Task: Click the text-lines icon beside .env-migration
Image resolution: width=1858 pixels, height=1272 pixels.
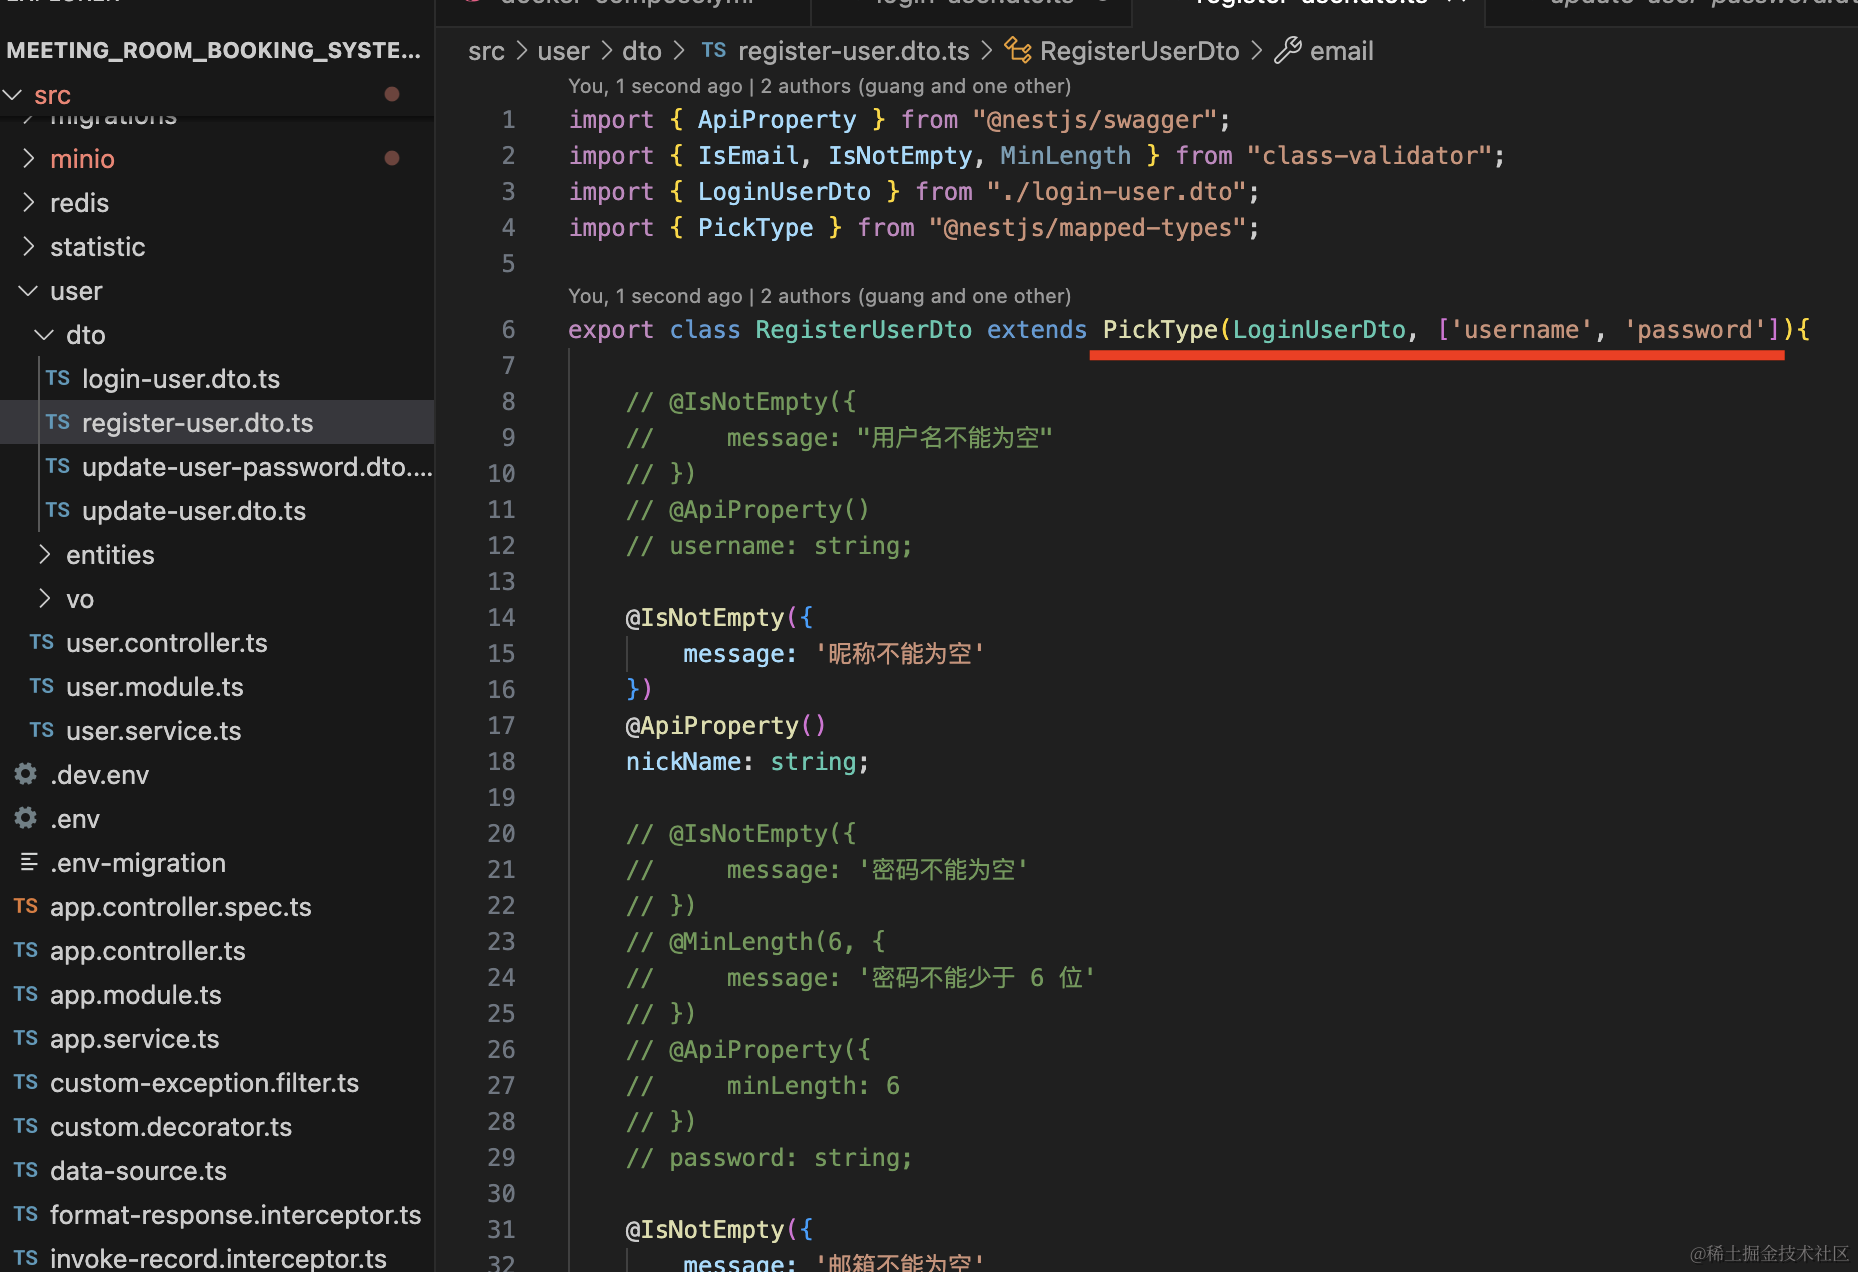Action: 29,862
